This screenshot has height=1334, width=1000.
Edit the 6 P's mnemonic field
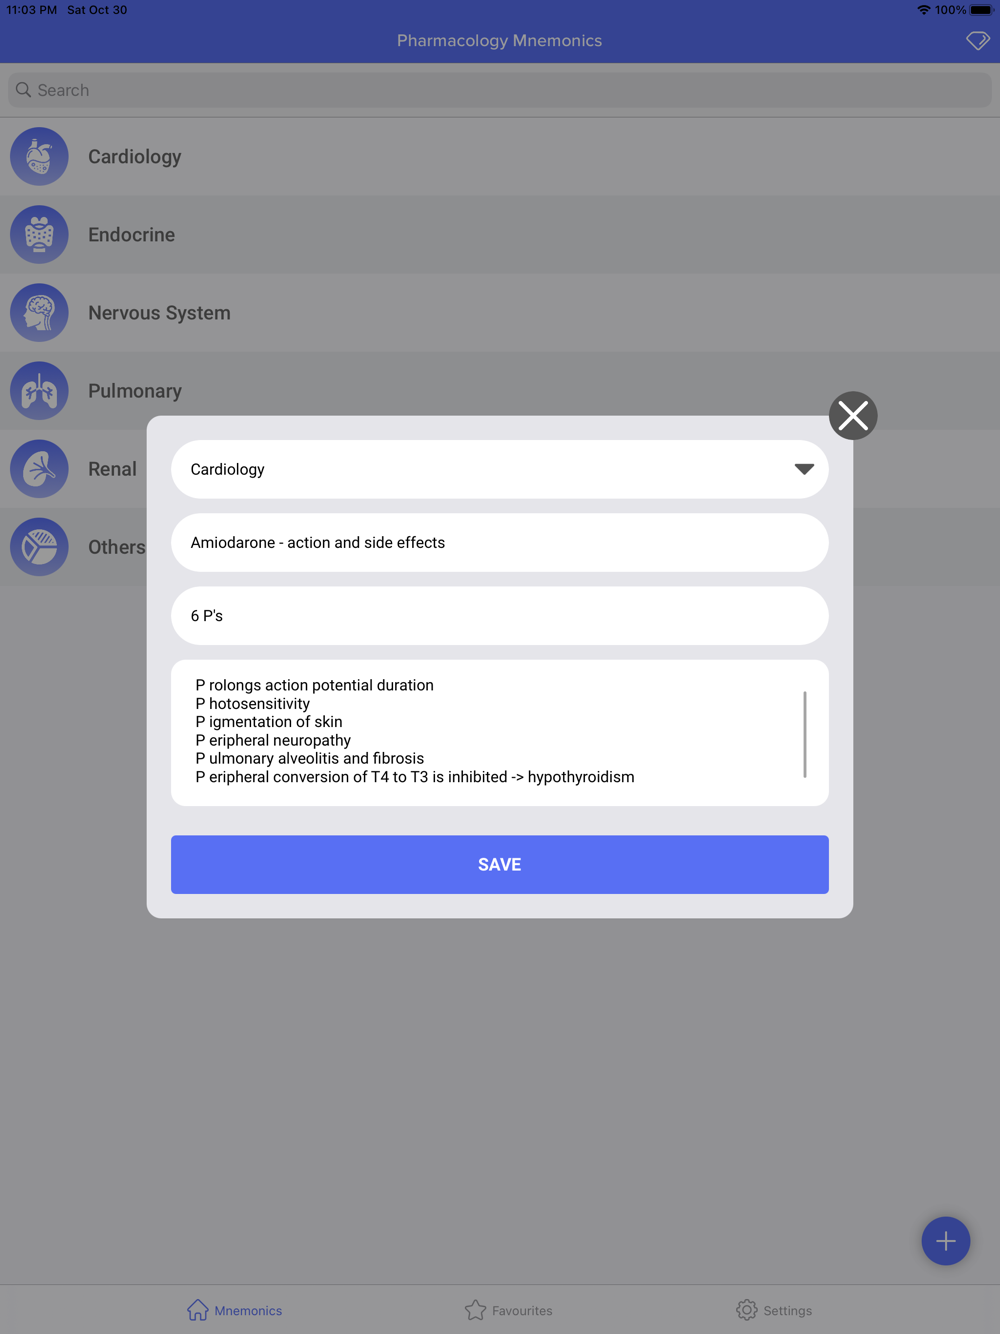point(500,616)
